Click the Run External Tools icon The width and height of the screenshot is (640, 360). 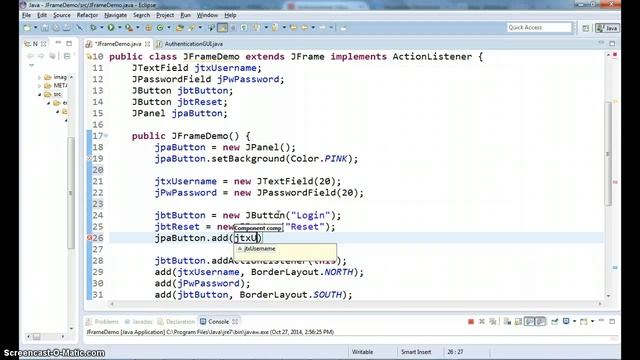(129, 28)
